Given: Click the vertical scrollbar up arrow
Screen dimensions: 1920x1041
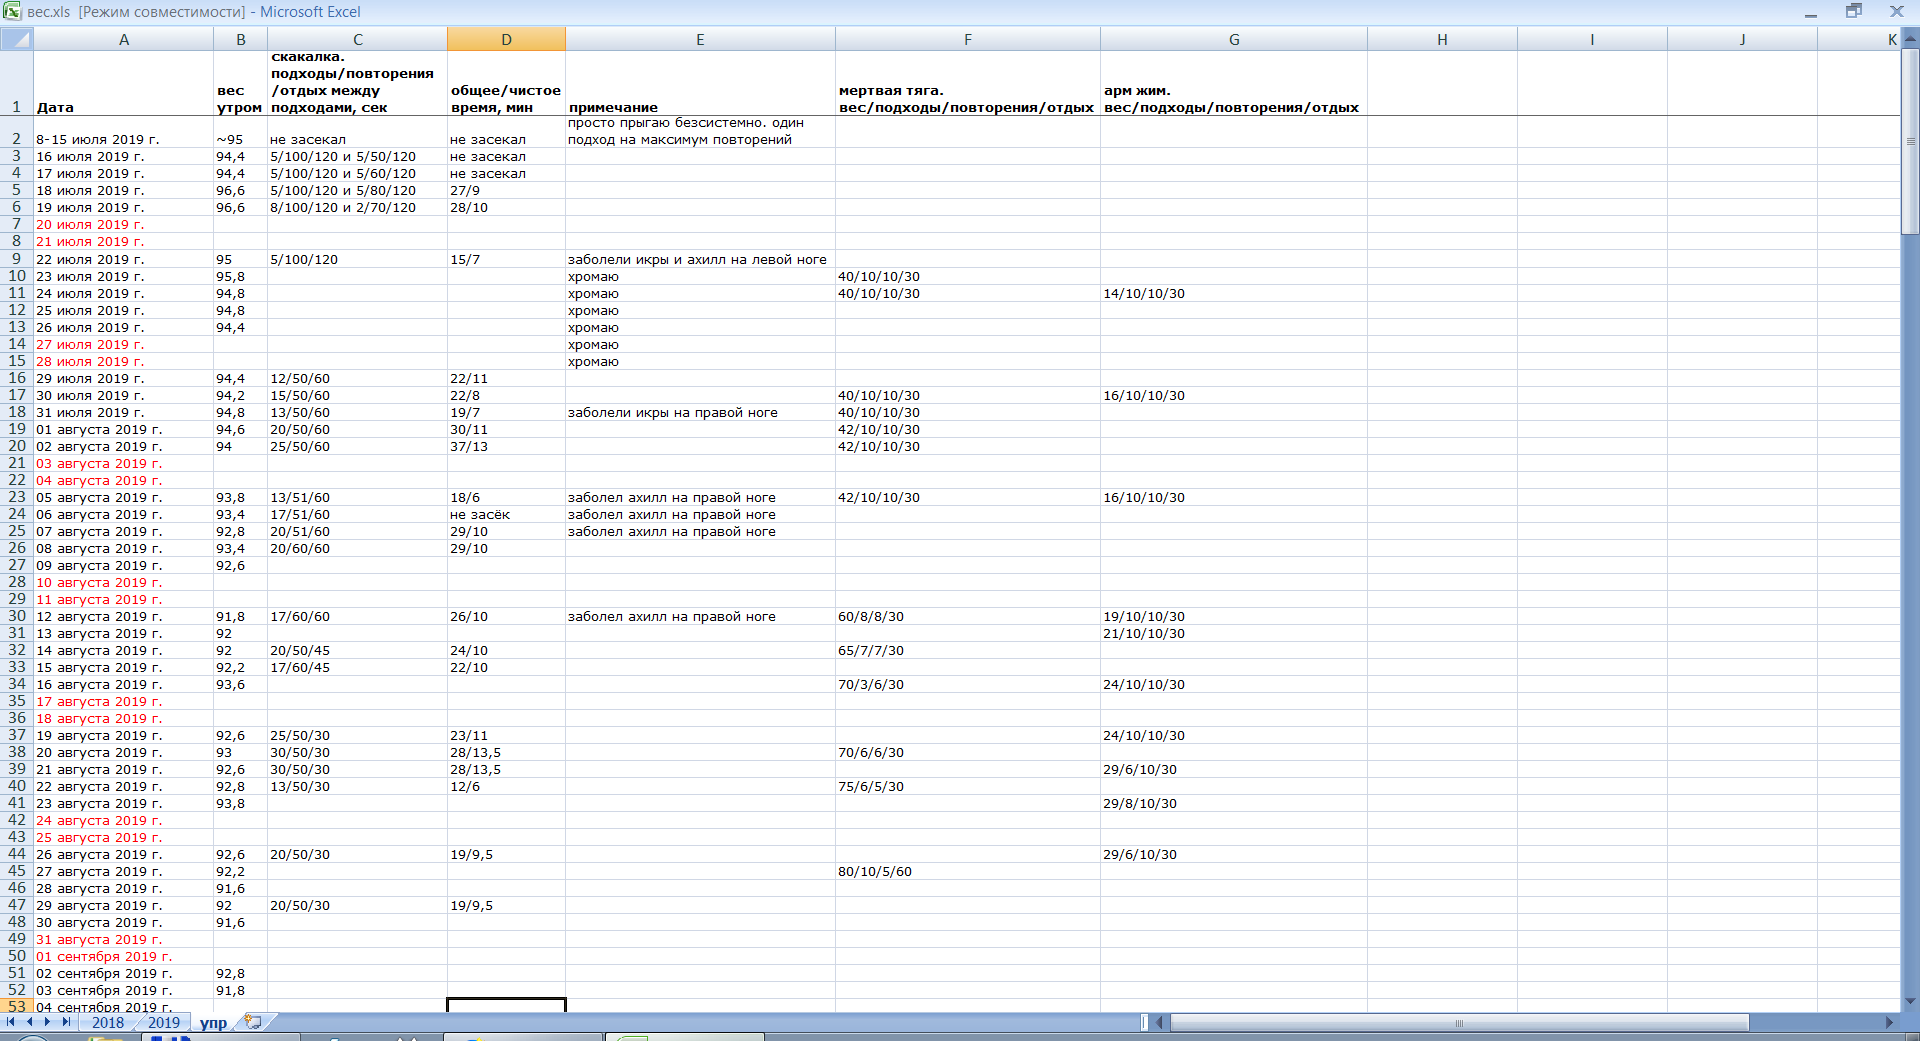Looking at the screenshot, I should [1910, 40].
